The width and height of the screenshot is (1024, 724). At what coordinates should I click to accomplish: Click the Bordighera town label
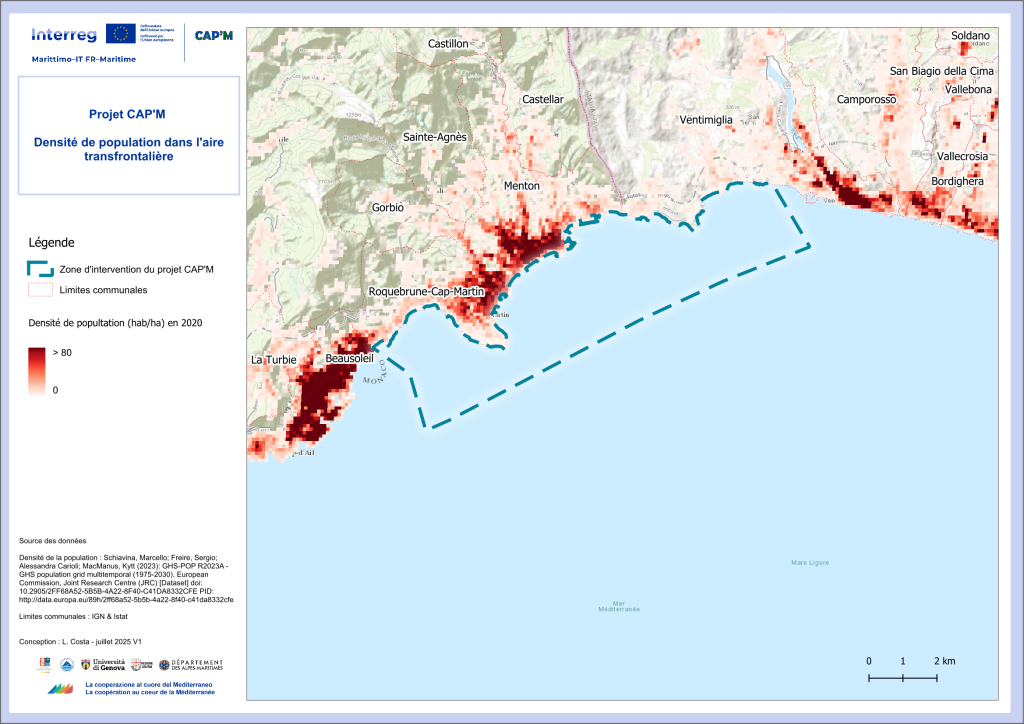[x=957, y=182]
